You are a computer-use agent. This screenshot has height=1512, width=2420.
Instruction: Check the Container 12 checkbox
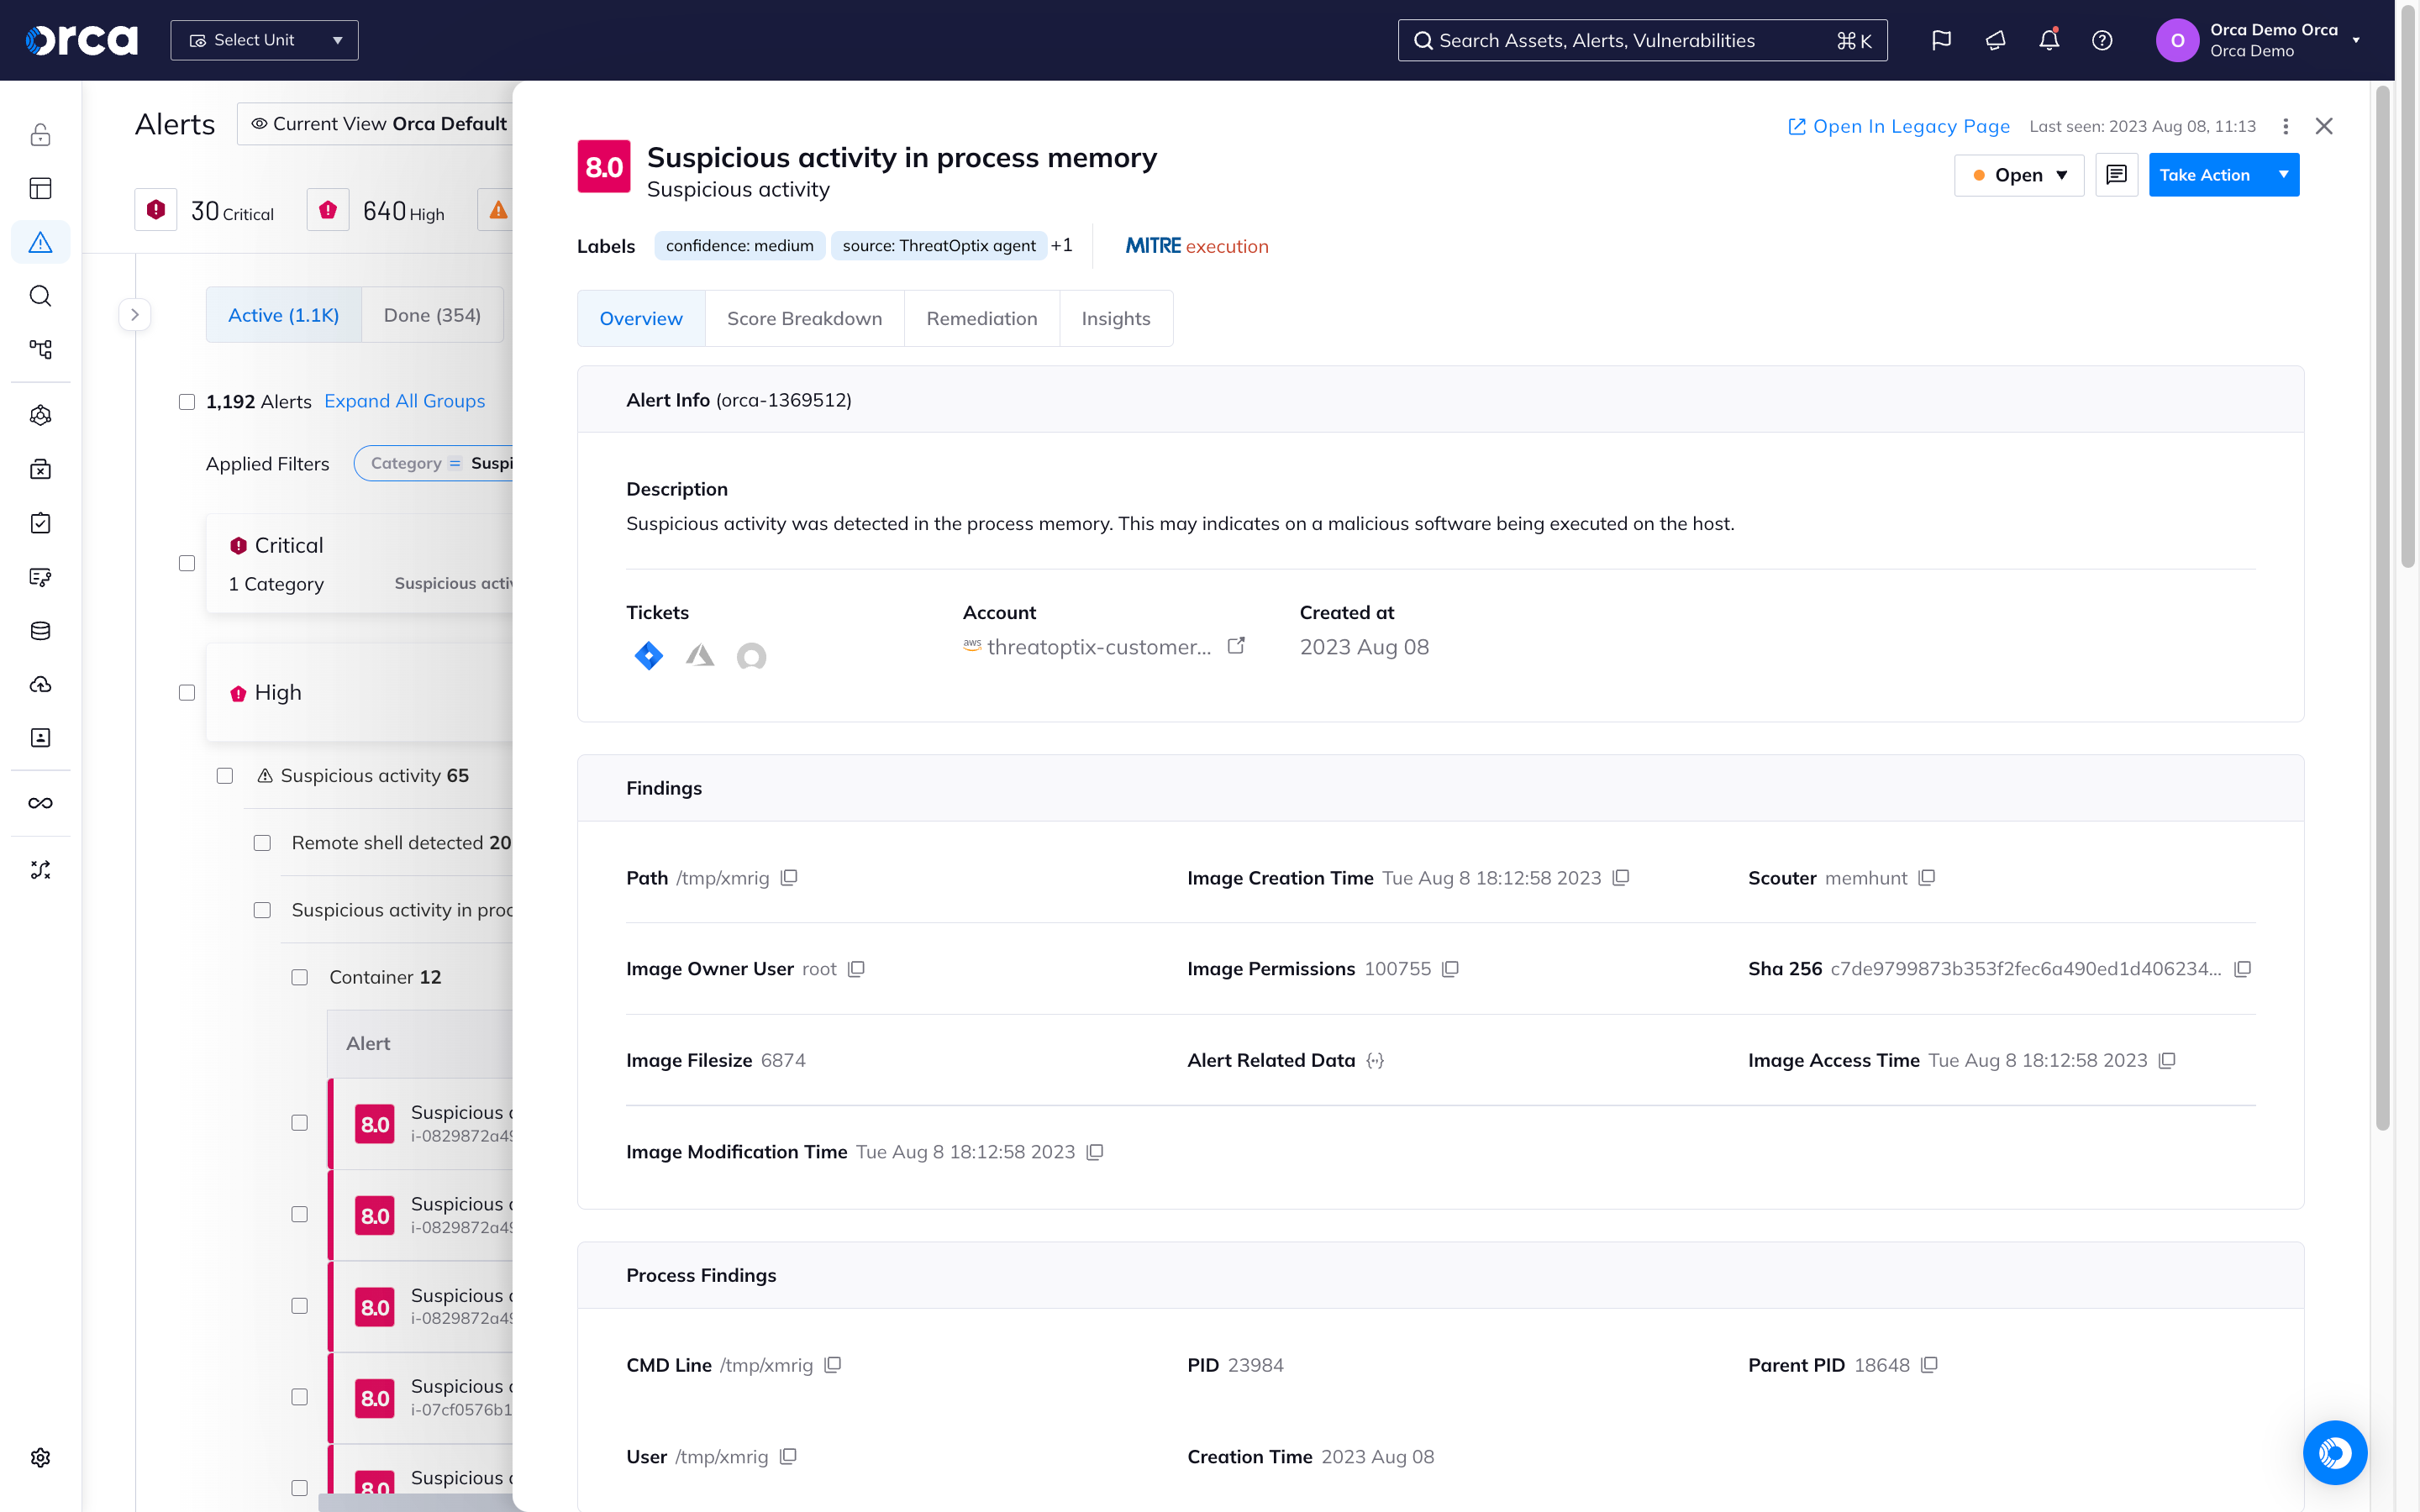click(300, 977)
